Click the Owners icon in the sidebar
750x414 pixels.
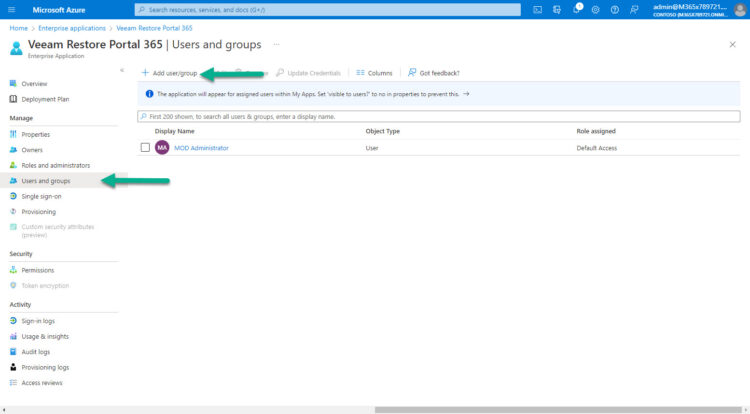point(13,150)
